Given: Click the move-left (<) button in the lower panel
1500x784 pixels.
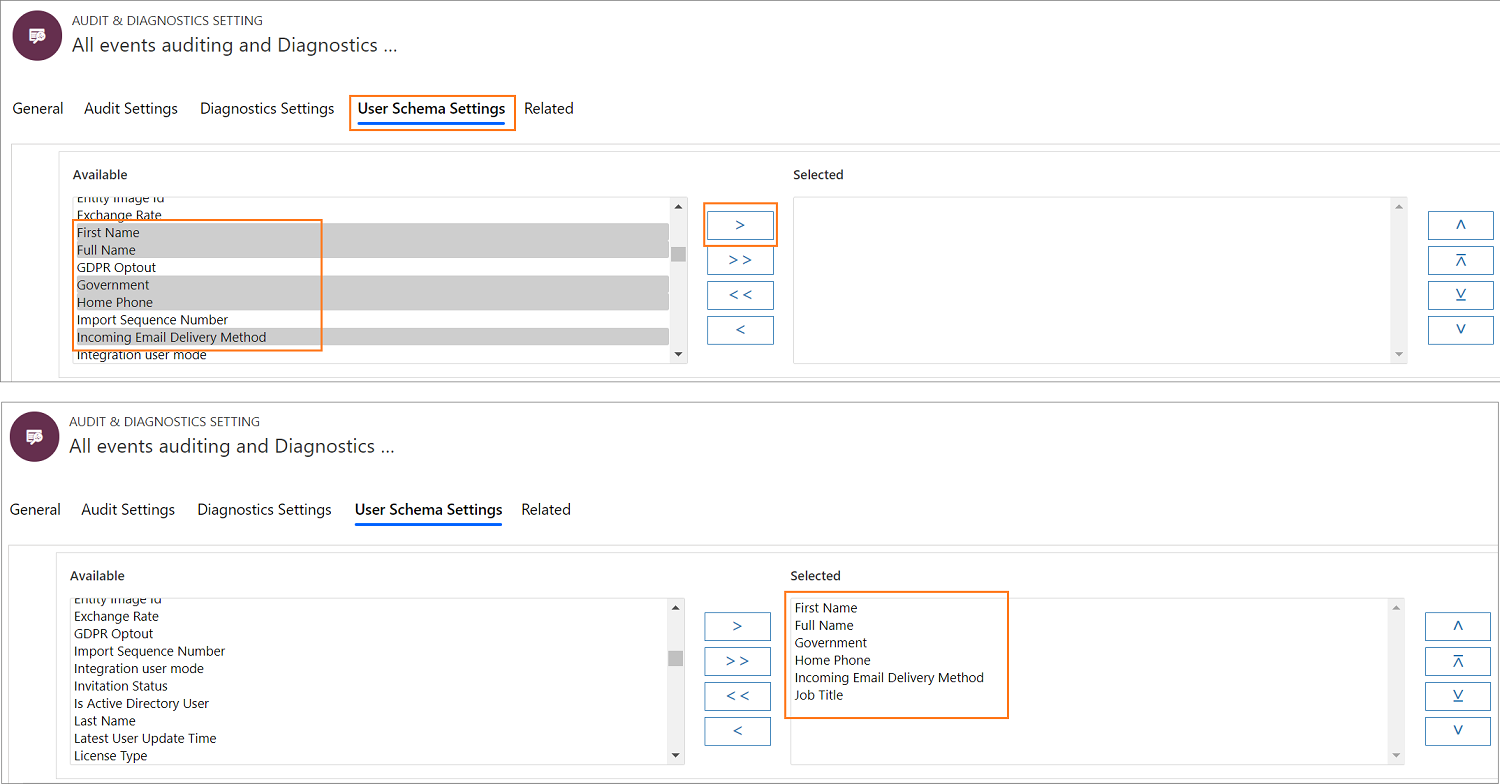Looking at the screenshot, I should [737, 731].
